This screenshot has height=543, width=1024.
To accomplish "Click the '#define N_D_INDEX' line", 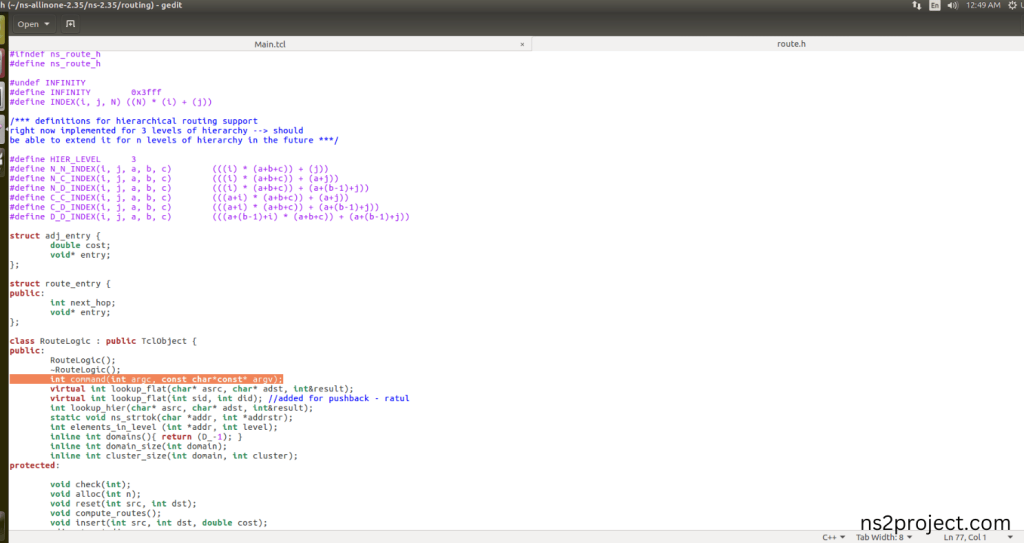I will (189, 188).
